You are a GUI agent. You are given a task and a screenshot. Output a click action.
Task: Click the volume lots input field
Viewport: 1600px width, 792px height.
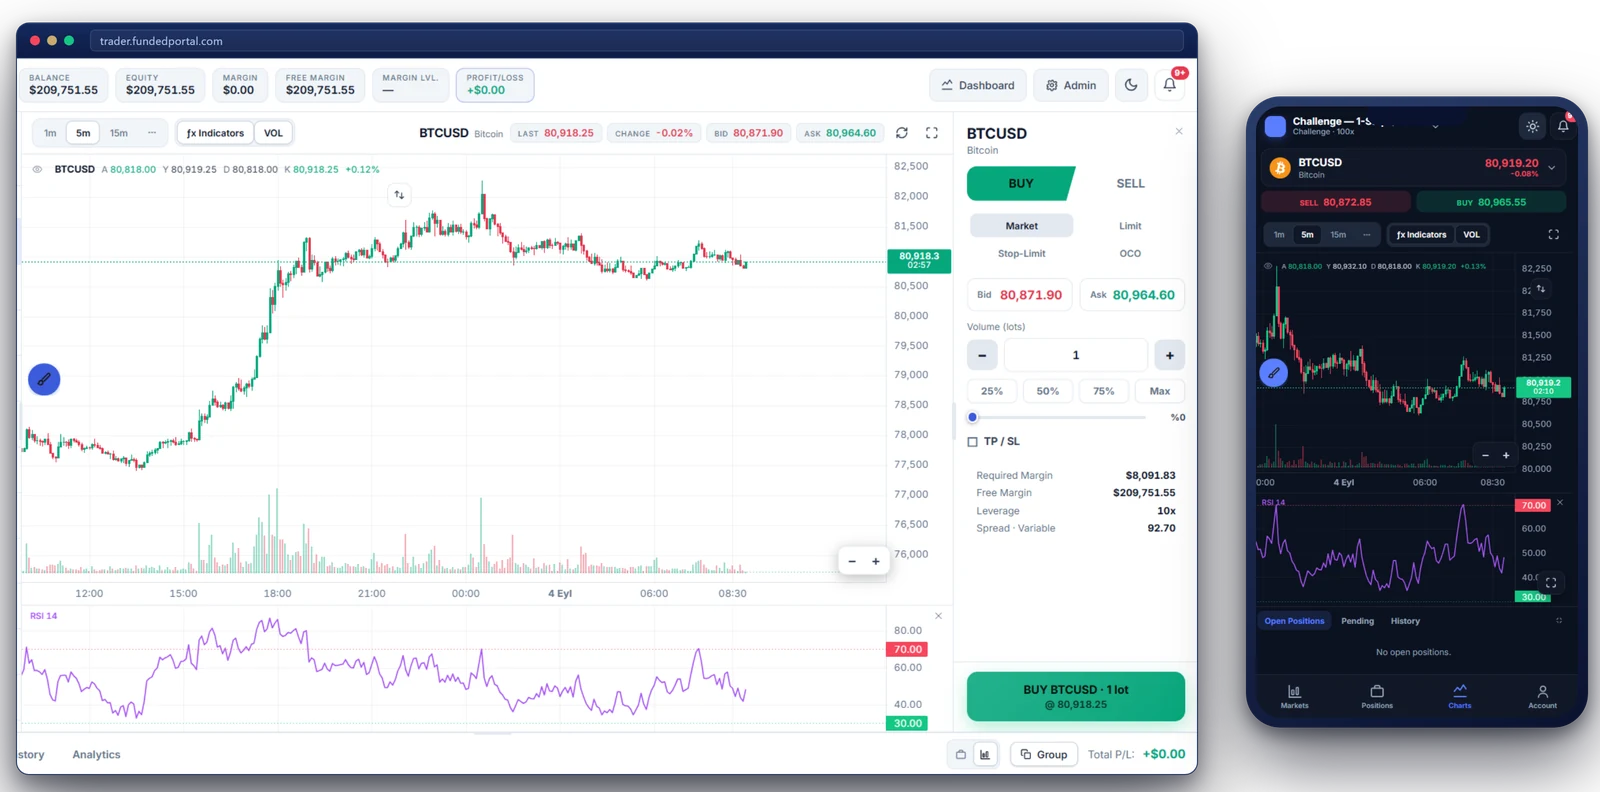click(x=1076, y=355)
